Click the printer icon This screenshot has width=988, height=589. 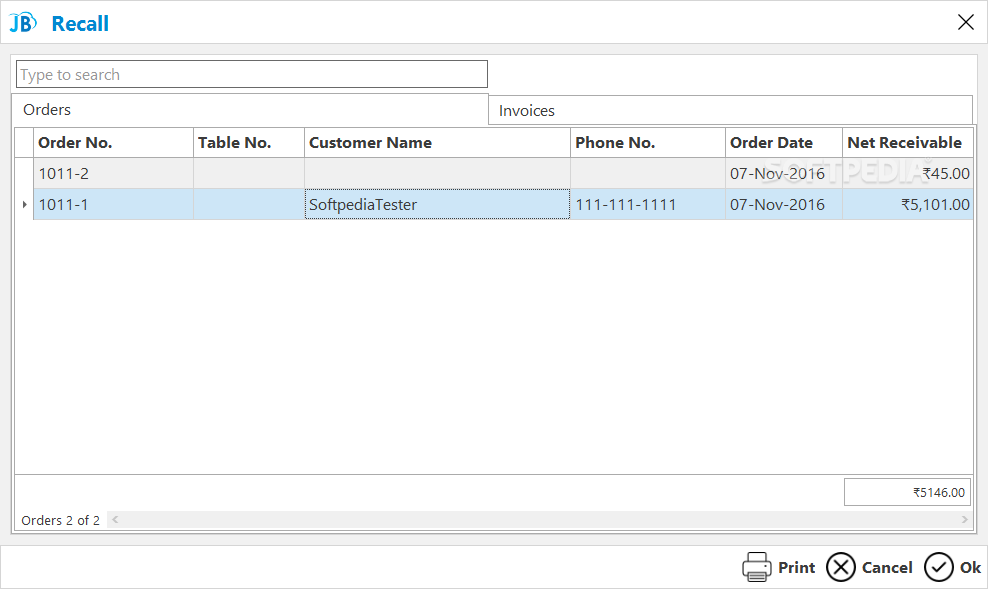click(x=756, y=567)
